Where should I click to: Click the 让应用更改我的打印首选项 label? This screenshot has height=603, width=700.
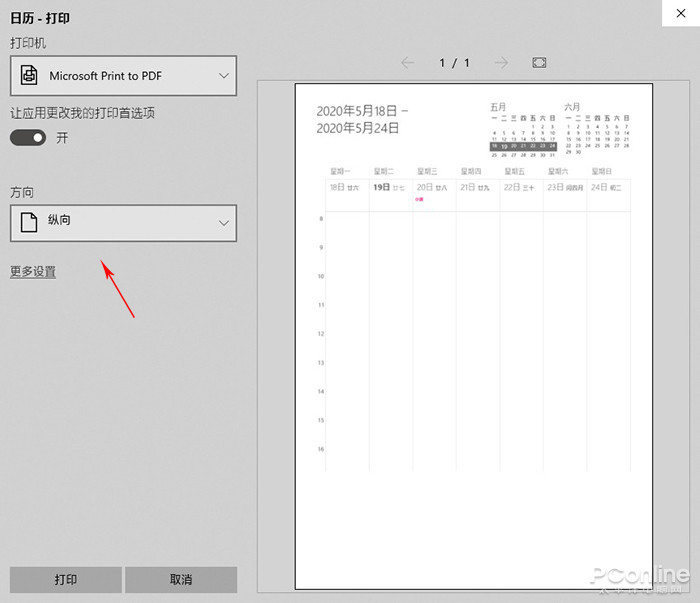[x=83, y=113]
